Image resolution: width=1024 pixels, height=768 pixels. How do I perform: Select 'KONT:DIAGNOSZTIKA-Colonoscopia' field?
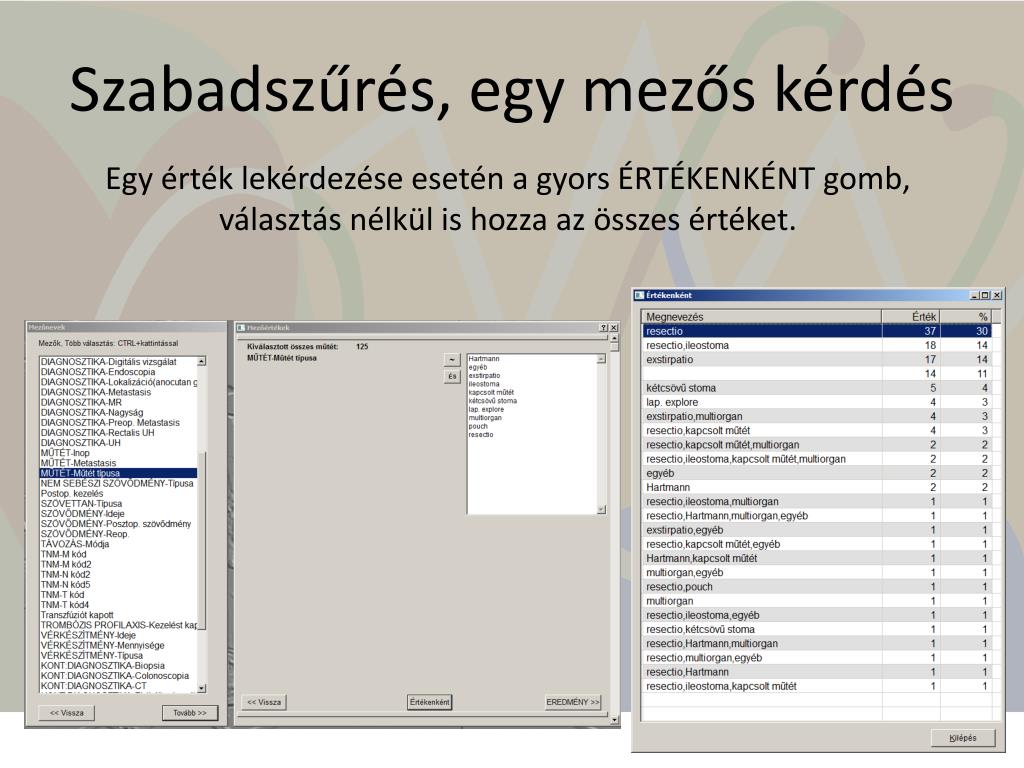coord(118,675)
